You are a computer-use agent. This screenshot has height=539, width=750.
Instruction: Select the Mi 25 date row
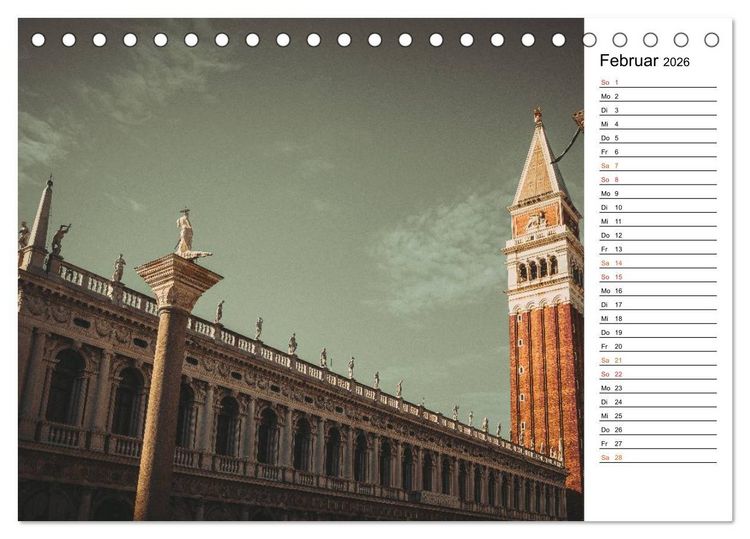(658, 415)
